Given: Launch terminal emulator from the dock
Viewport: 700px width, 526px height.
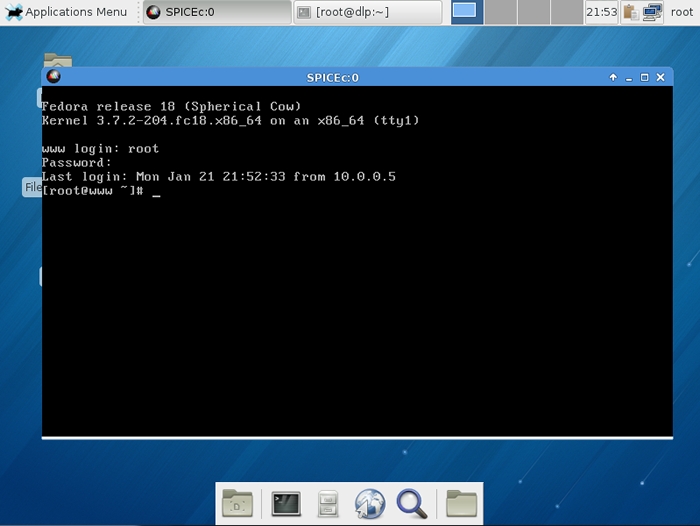Looking at the screenshot, I should [286, 504].
